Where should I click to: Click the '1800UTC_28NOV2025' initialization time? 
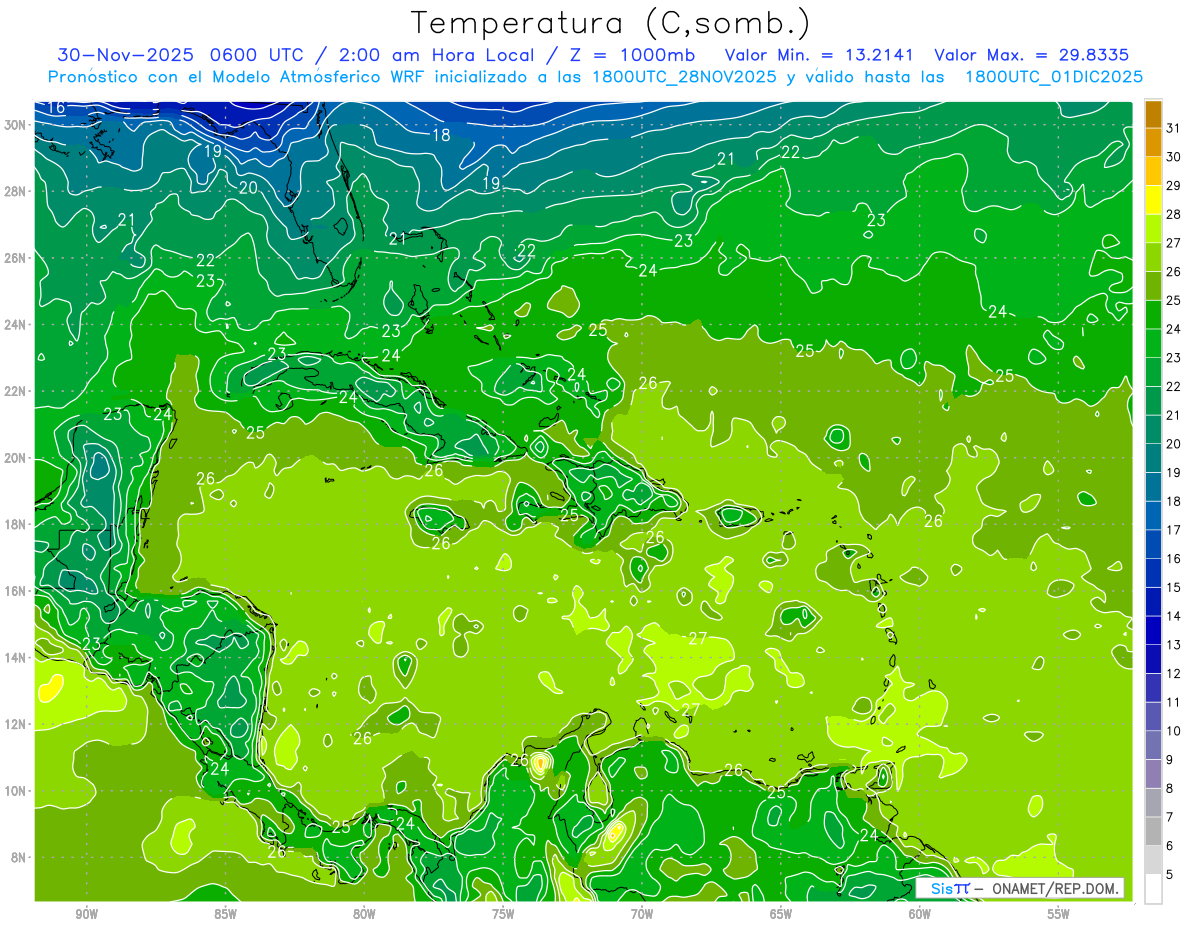click(683, 77)
